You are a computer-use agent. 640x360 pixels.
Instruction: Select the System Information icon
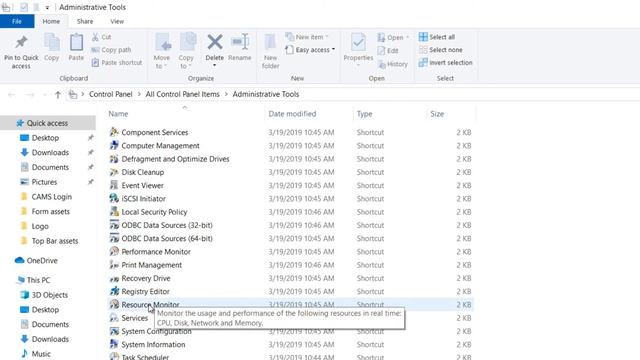[x=114, y=344]
